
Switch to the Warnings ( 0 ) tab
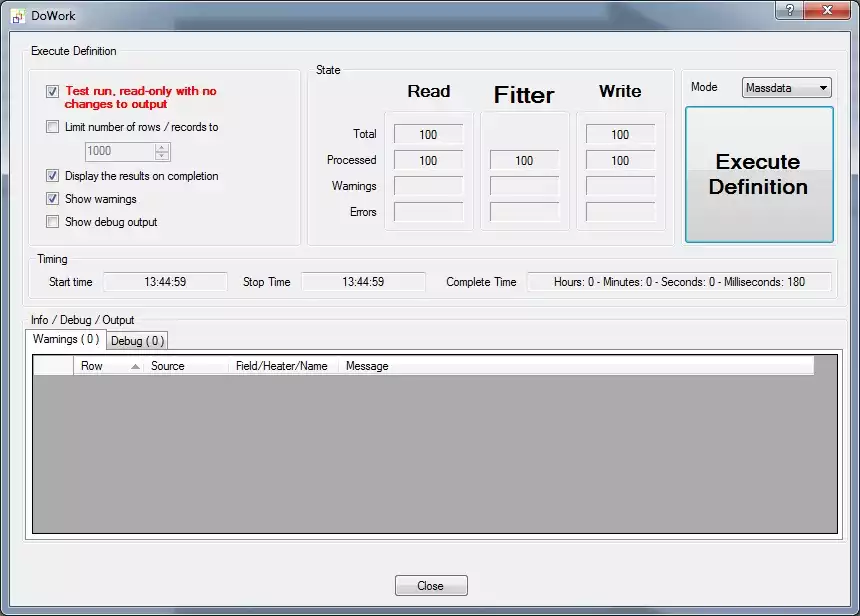tap(66, 340)
